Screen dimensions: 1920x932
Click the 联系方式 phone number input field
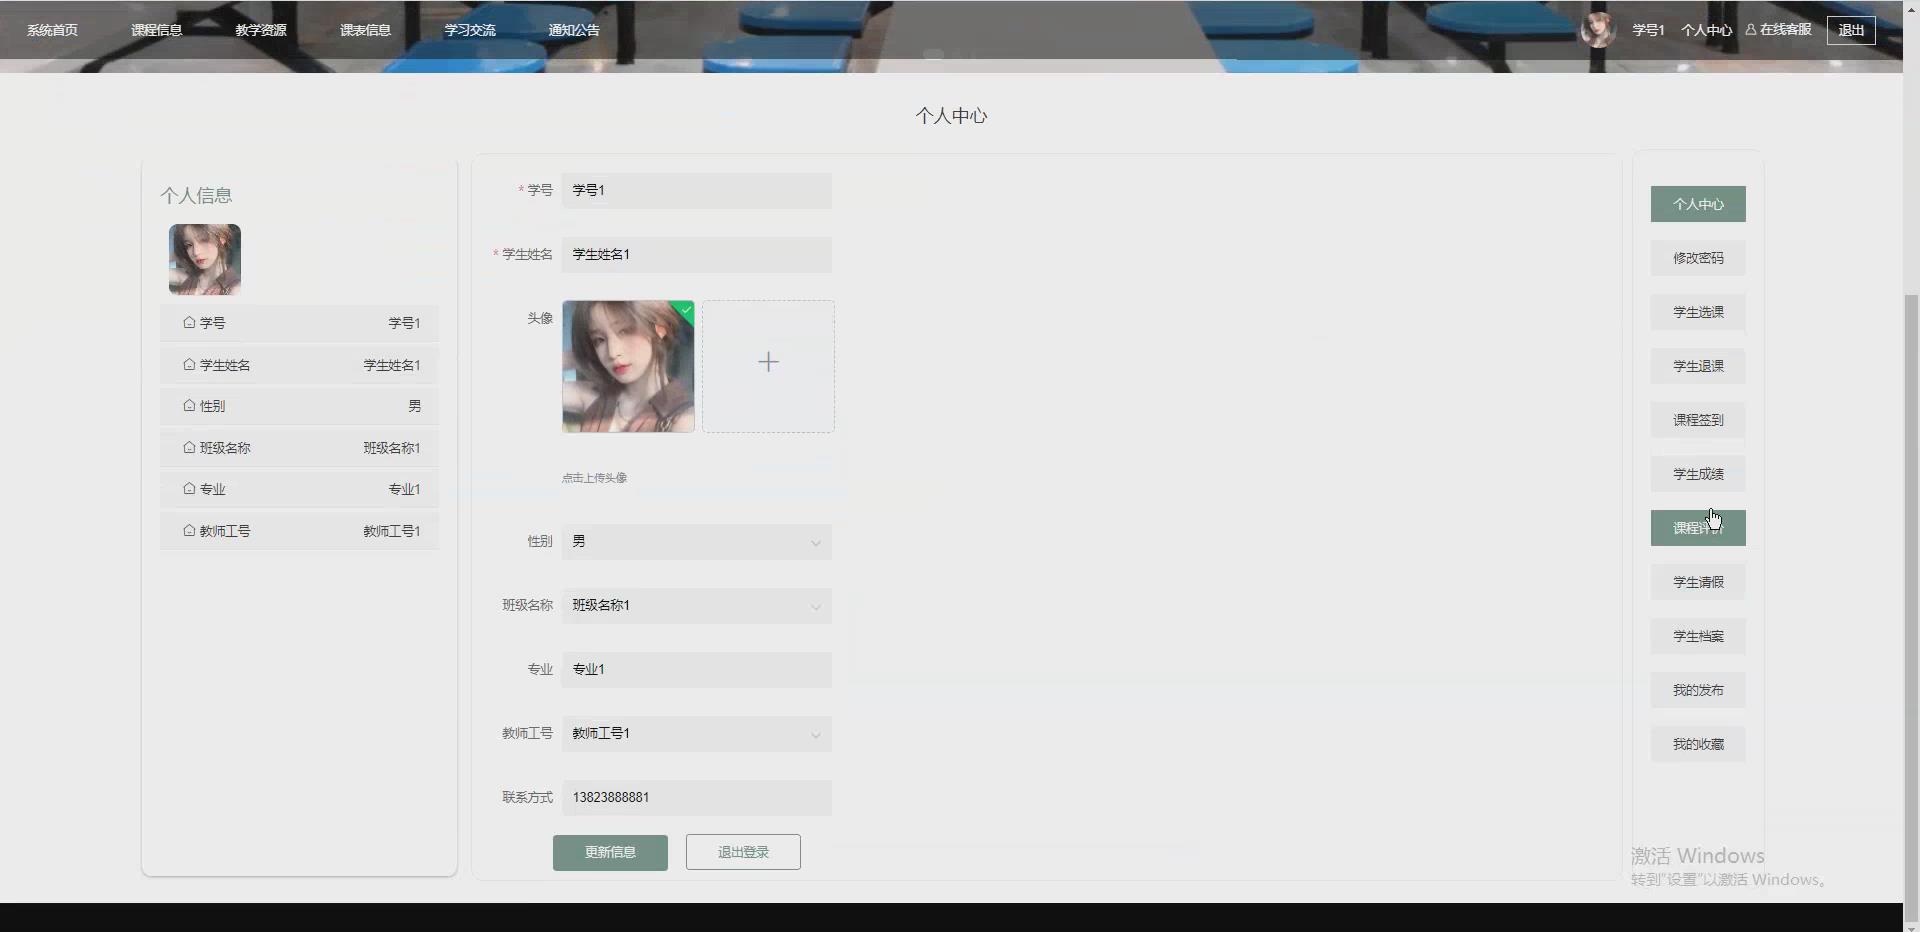tap(697, 797)
